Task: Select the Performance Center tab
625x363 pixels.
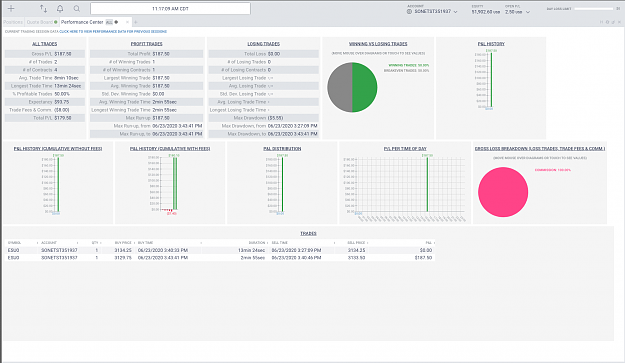Action: (x=82, y=22)
